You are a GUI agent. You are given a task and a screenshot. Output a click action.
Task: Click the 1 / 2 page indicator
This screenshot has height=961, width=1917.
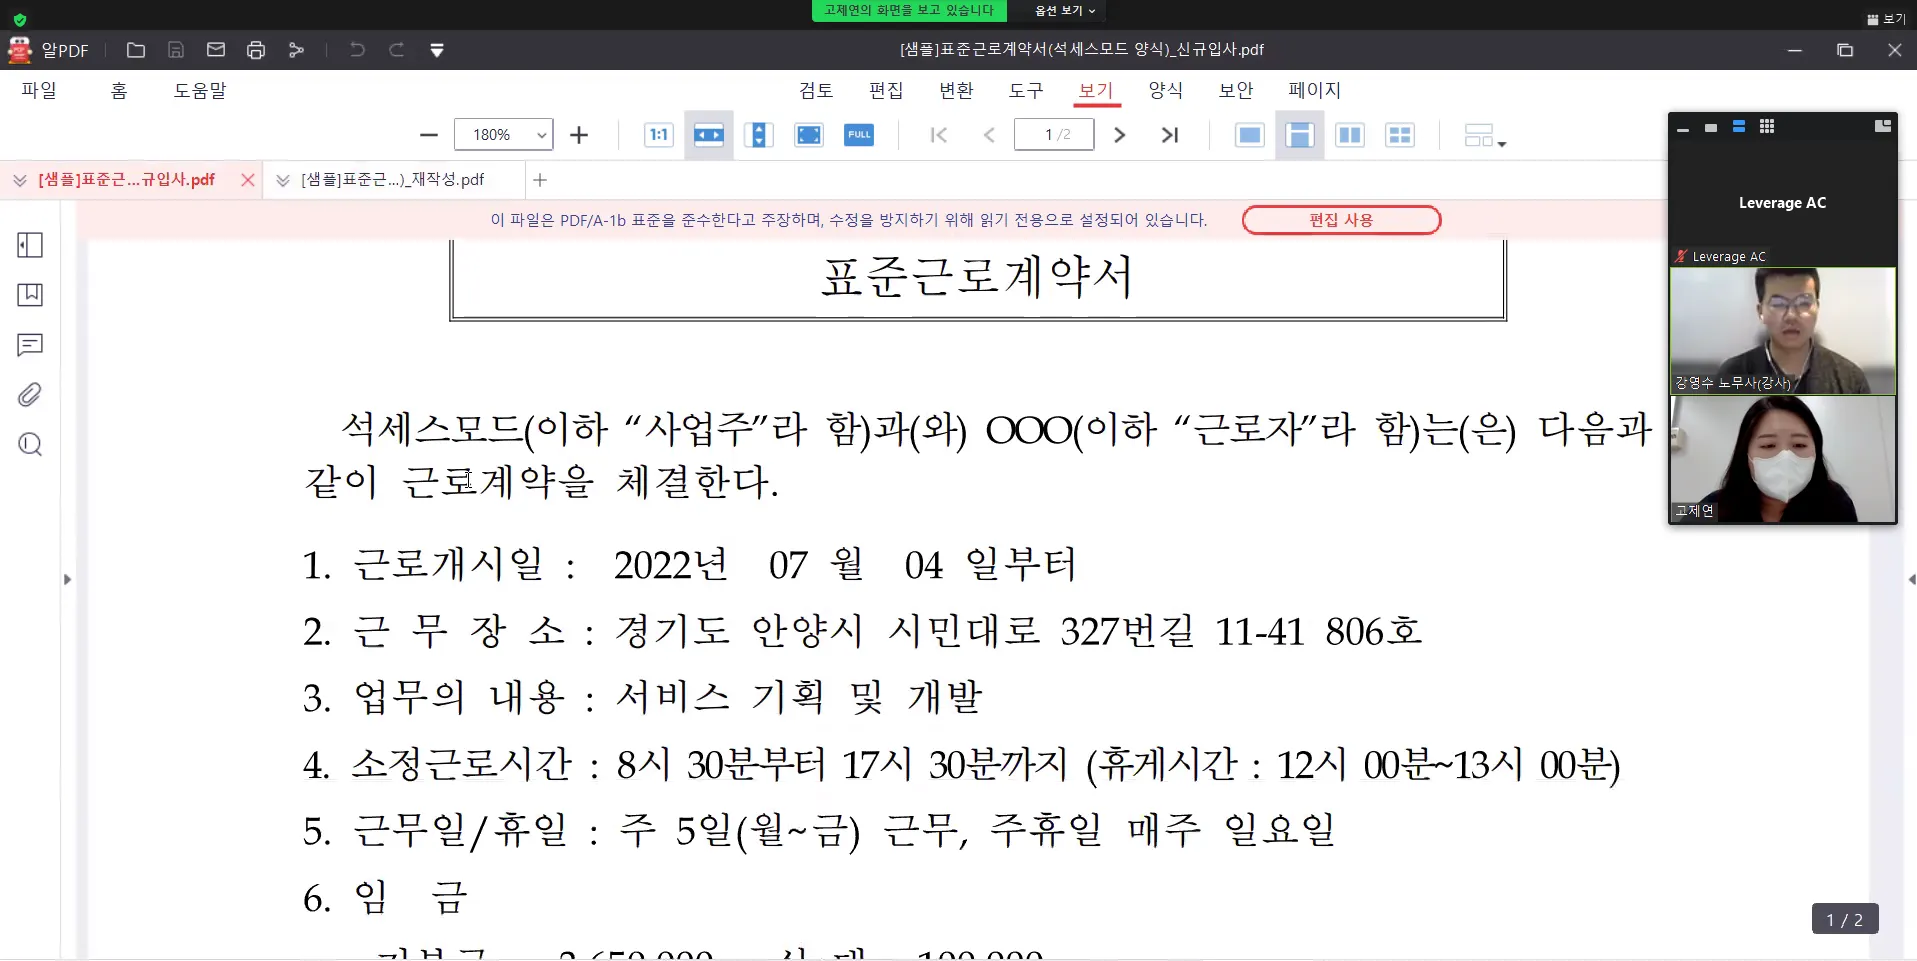(1845, 919)
